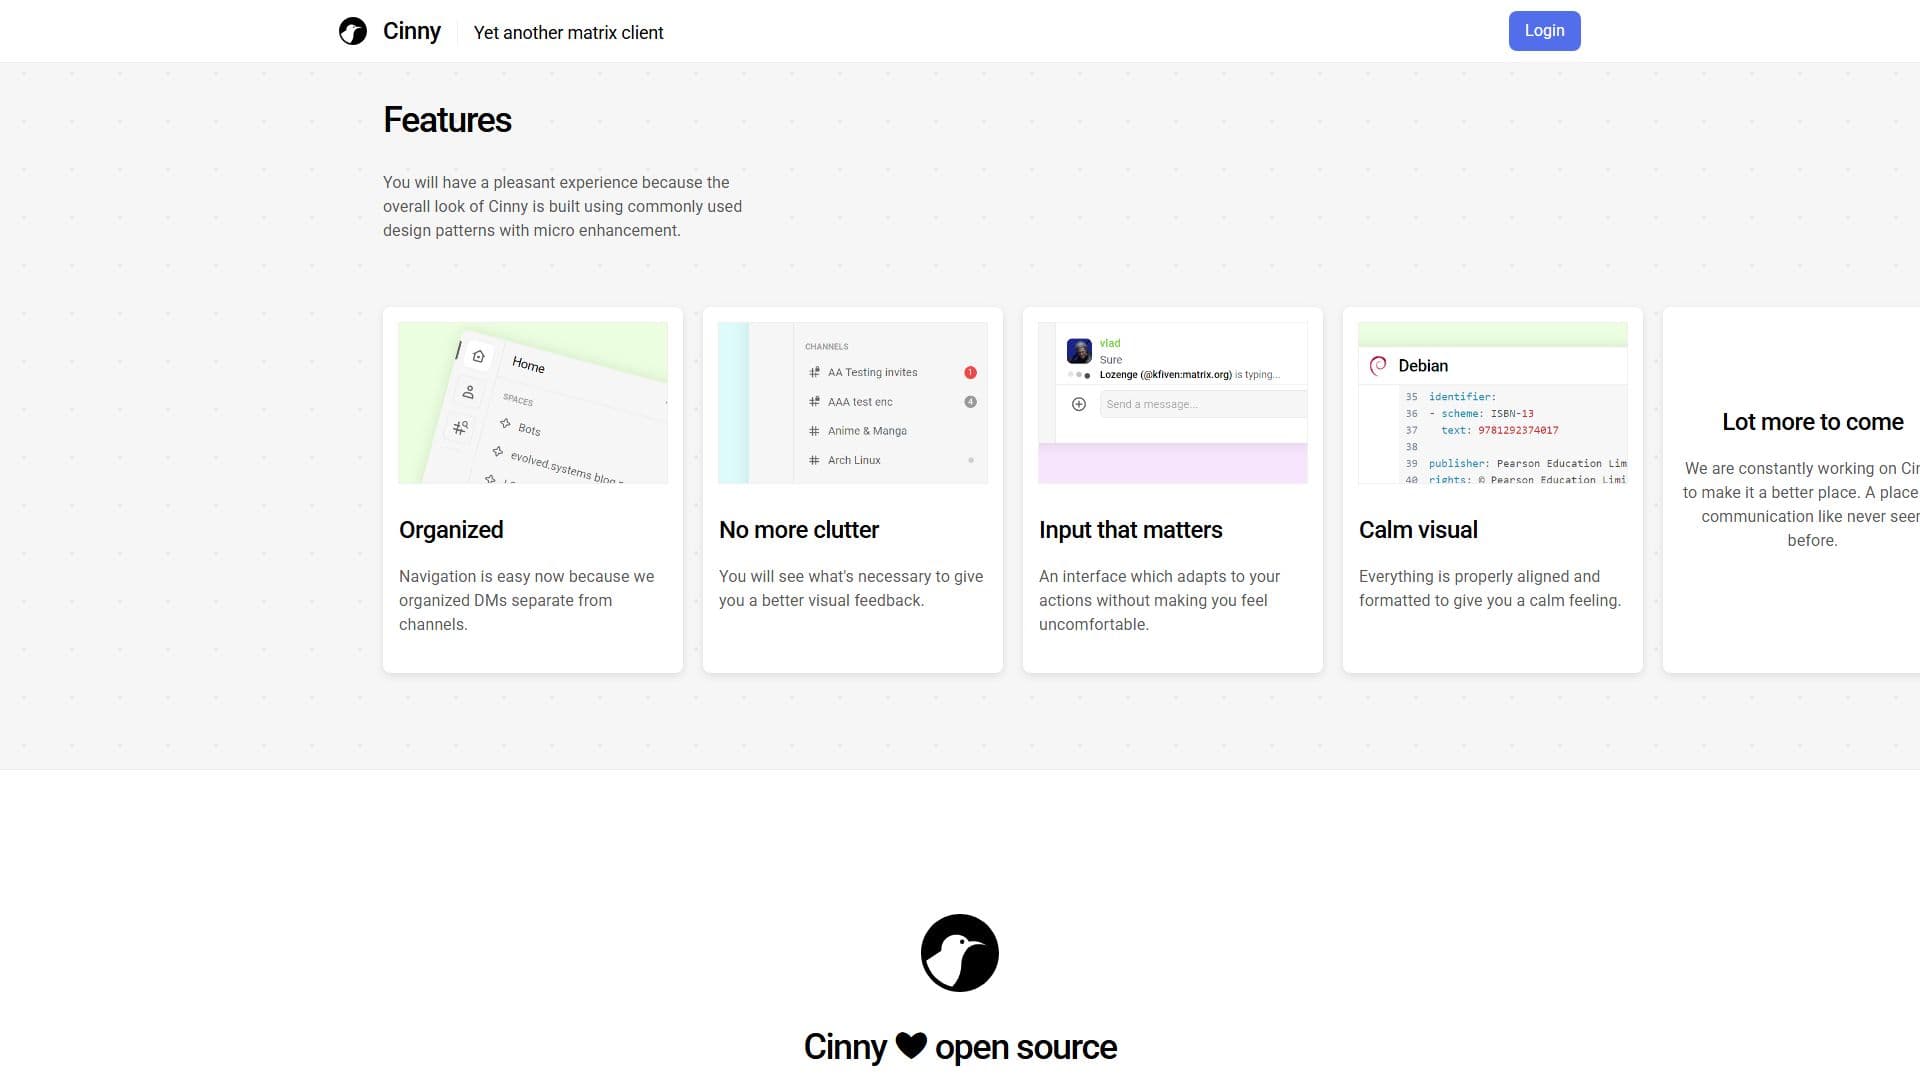1920x1080 pixels.
Task: Click the Lot more to come title
Action: [x=1812, y=422]
